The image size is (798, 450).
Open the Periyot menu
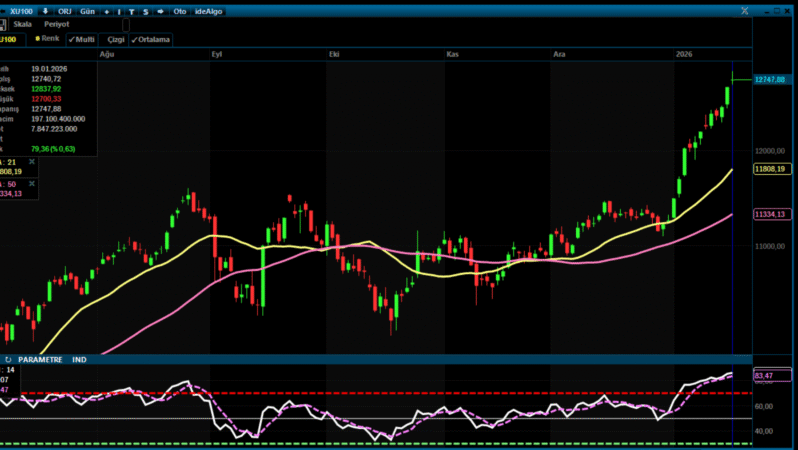[57, 23]
